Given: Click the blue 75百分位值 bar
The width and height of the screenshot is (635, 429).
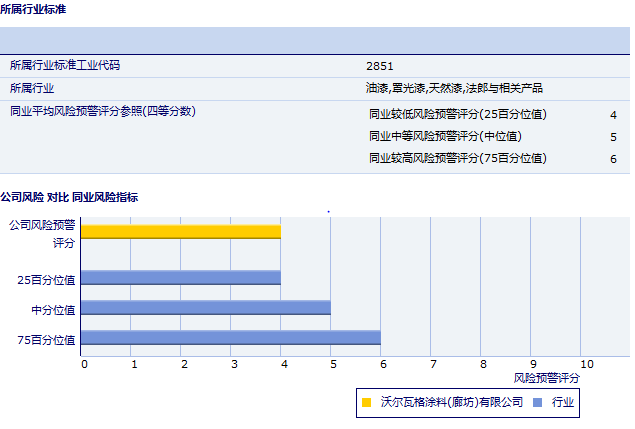Looking at the screenshot, I should 230,338.
